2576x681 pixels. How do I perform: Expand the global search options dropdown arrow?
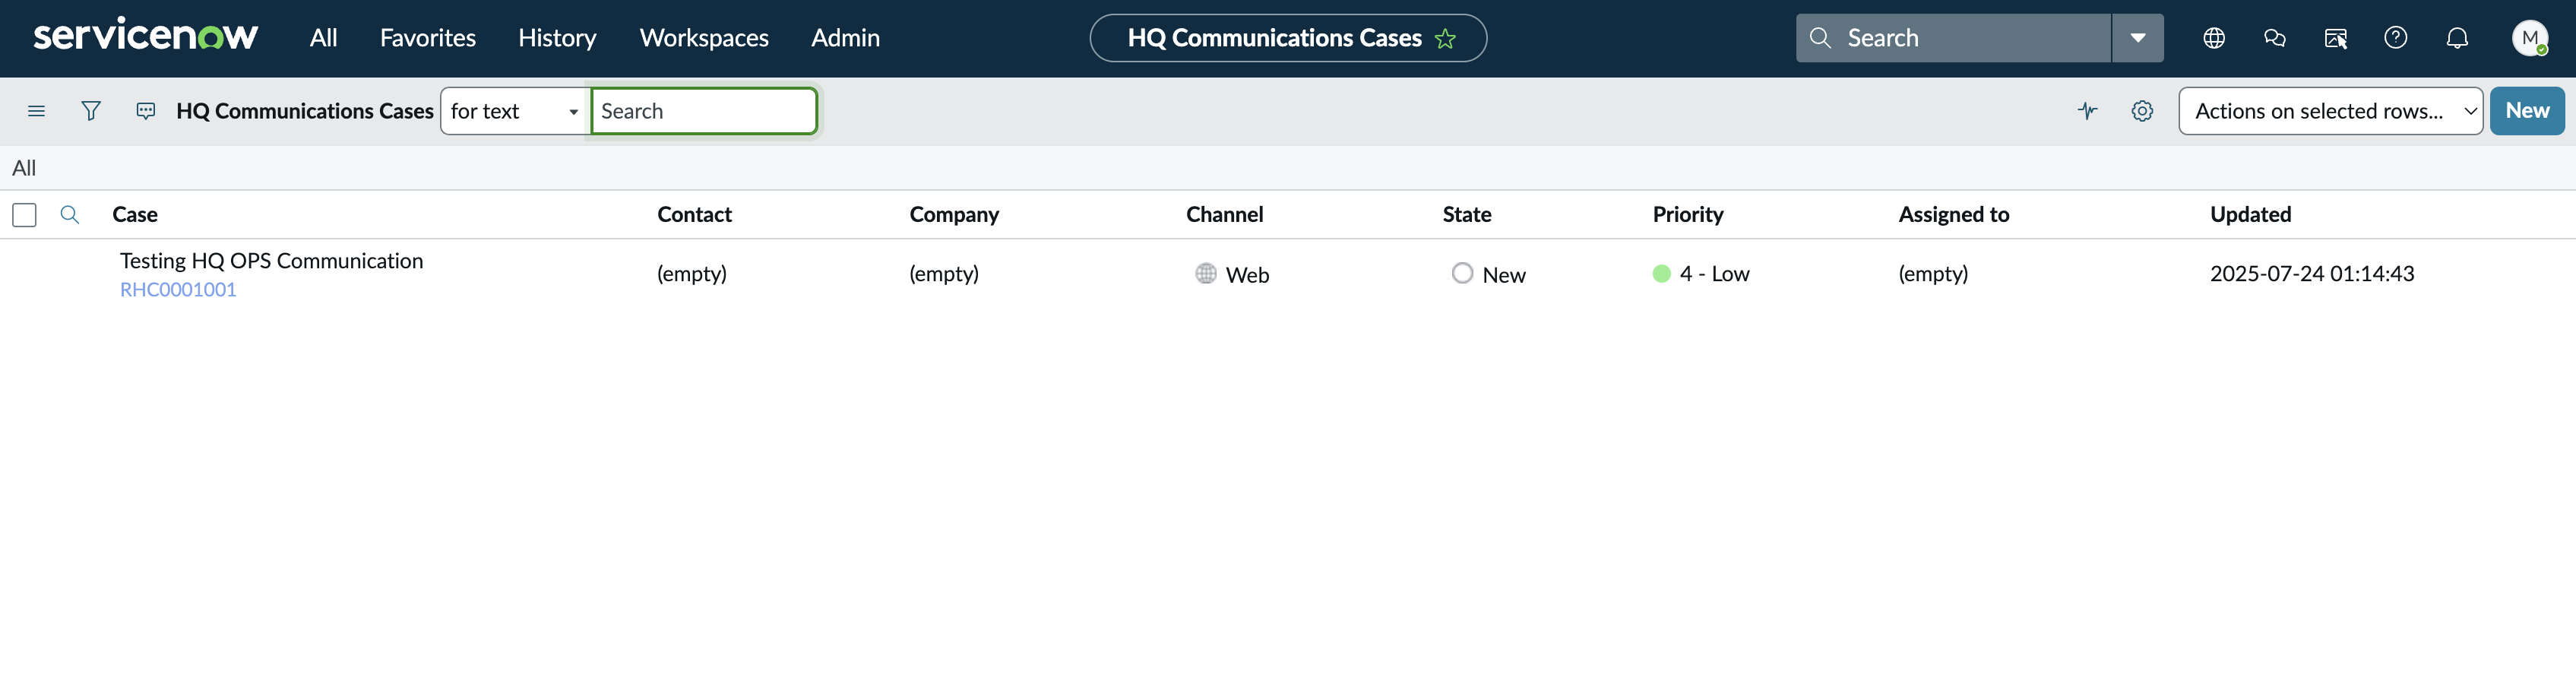2138,38
